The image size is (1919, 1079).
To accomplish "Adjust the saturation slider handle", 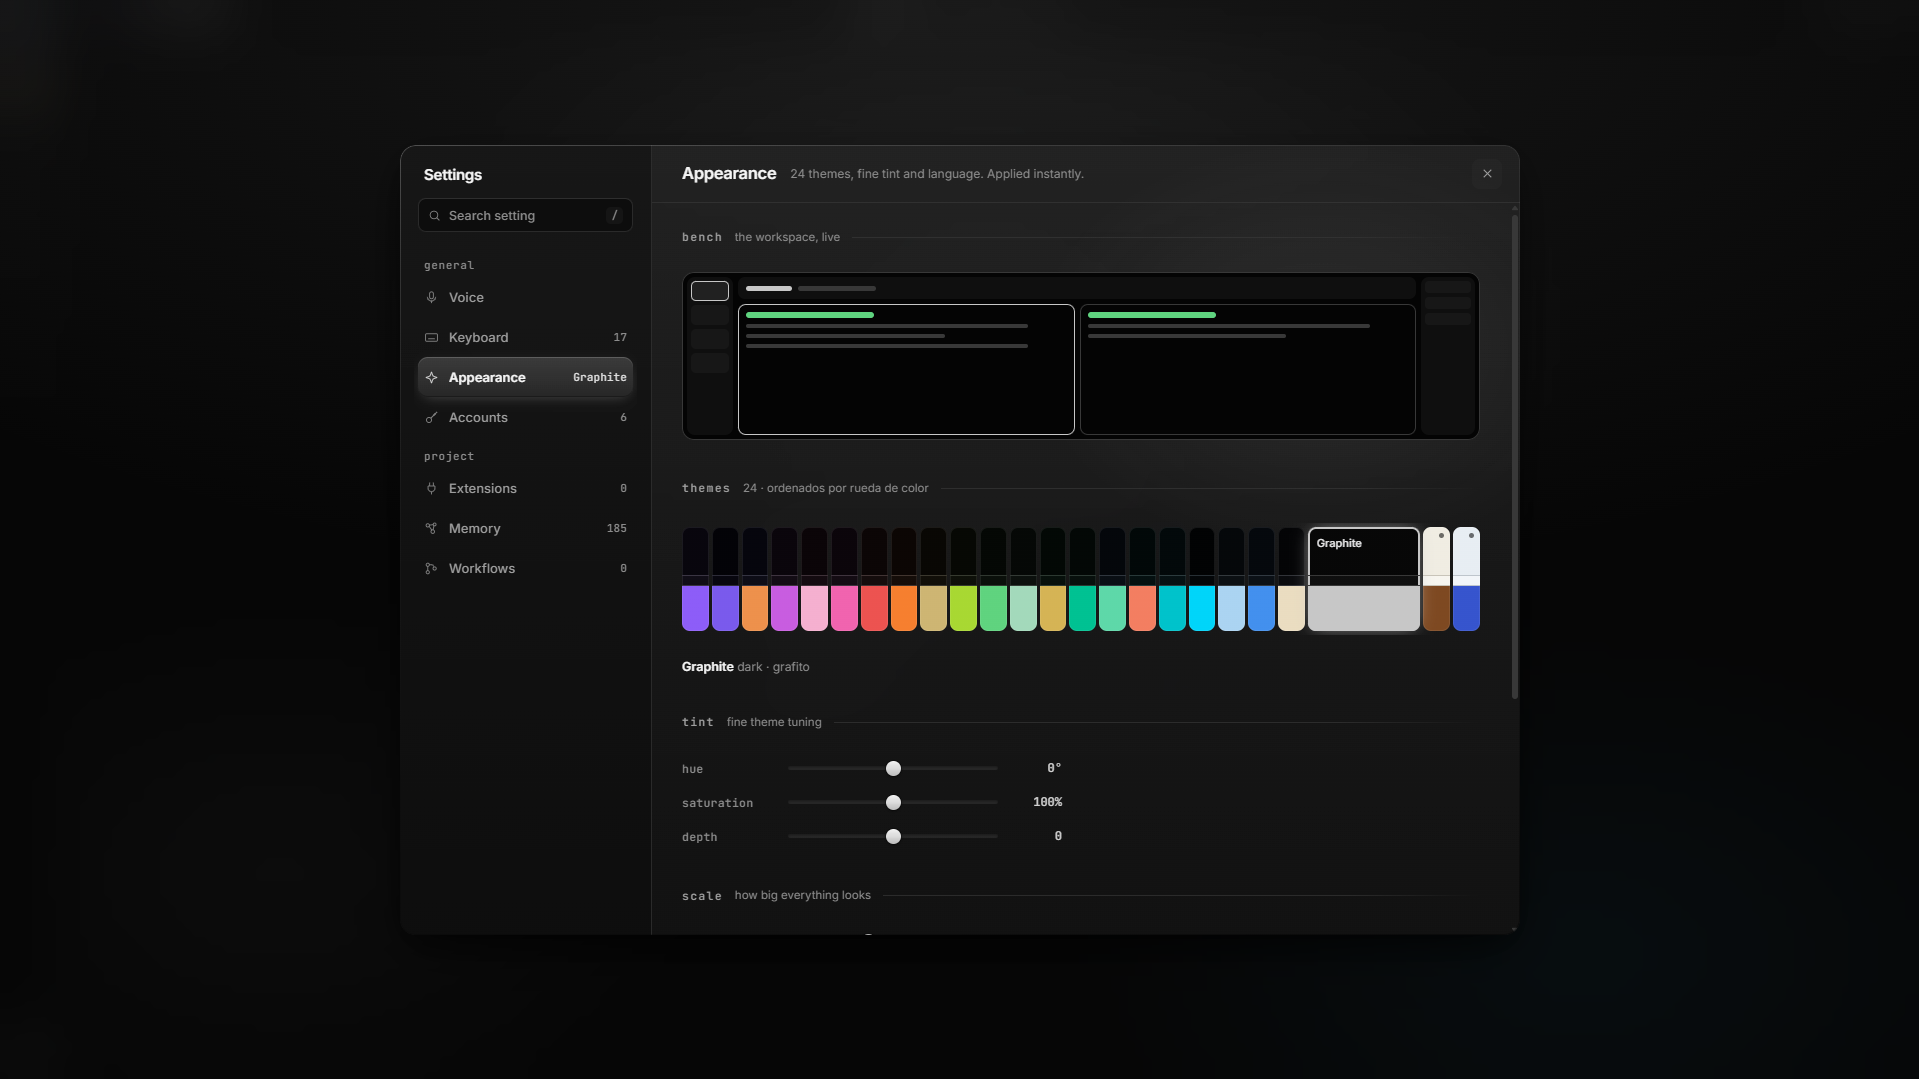I will 893,802.
